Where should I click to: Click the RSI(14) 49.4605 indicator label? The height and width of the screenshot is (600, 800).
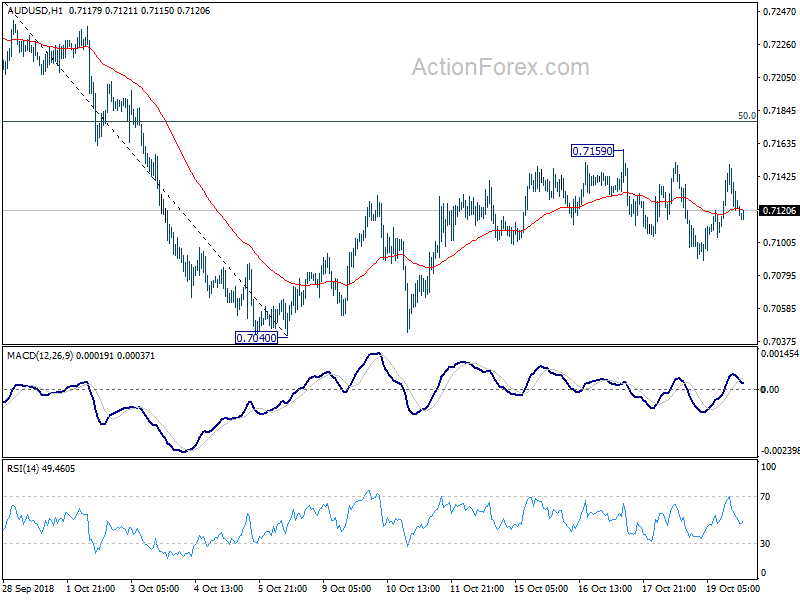pyautogui.click(x=41, y=468)
